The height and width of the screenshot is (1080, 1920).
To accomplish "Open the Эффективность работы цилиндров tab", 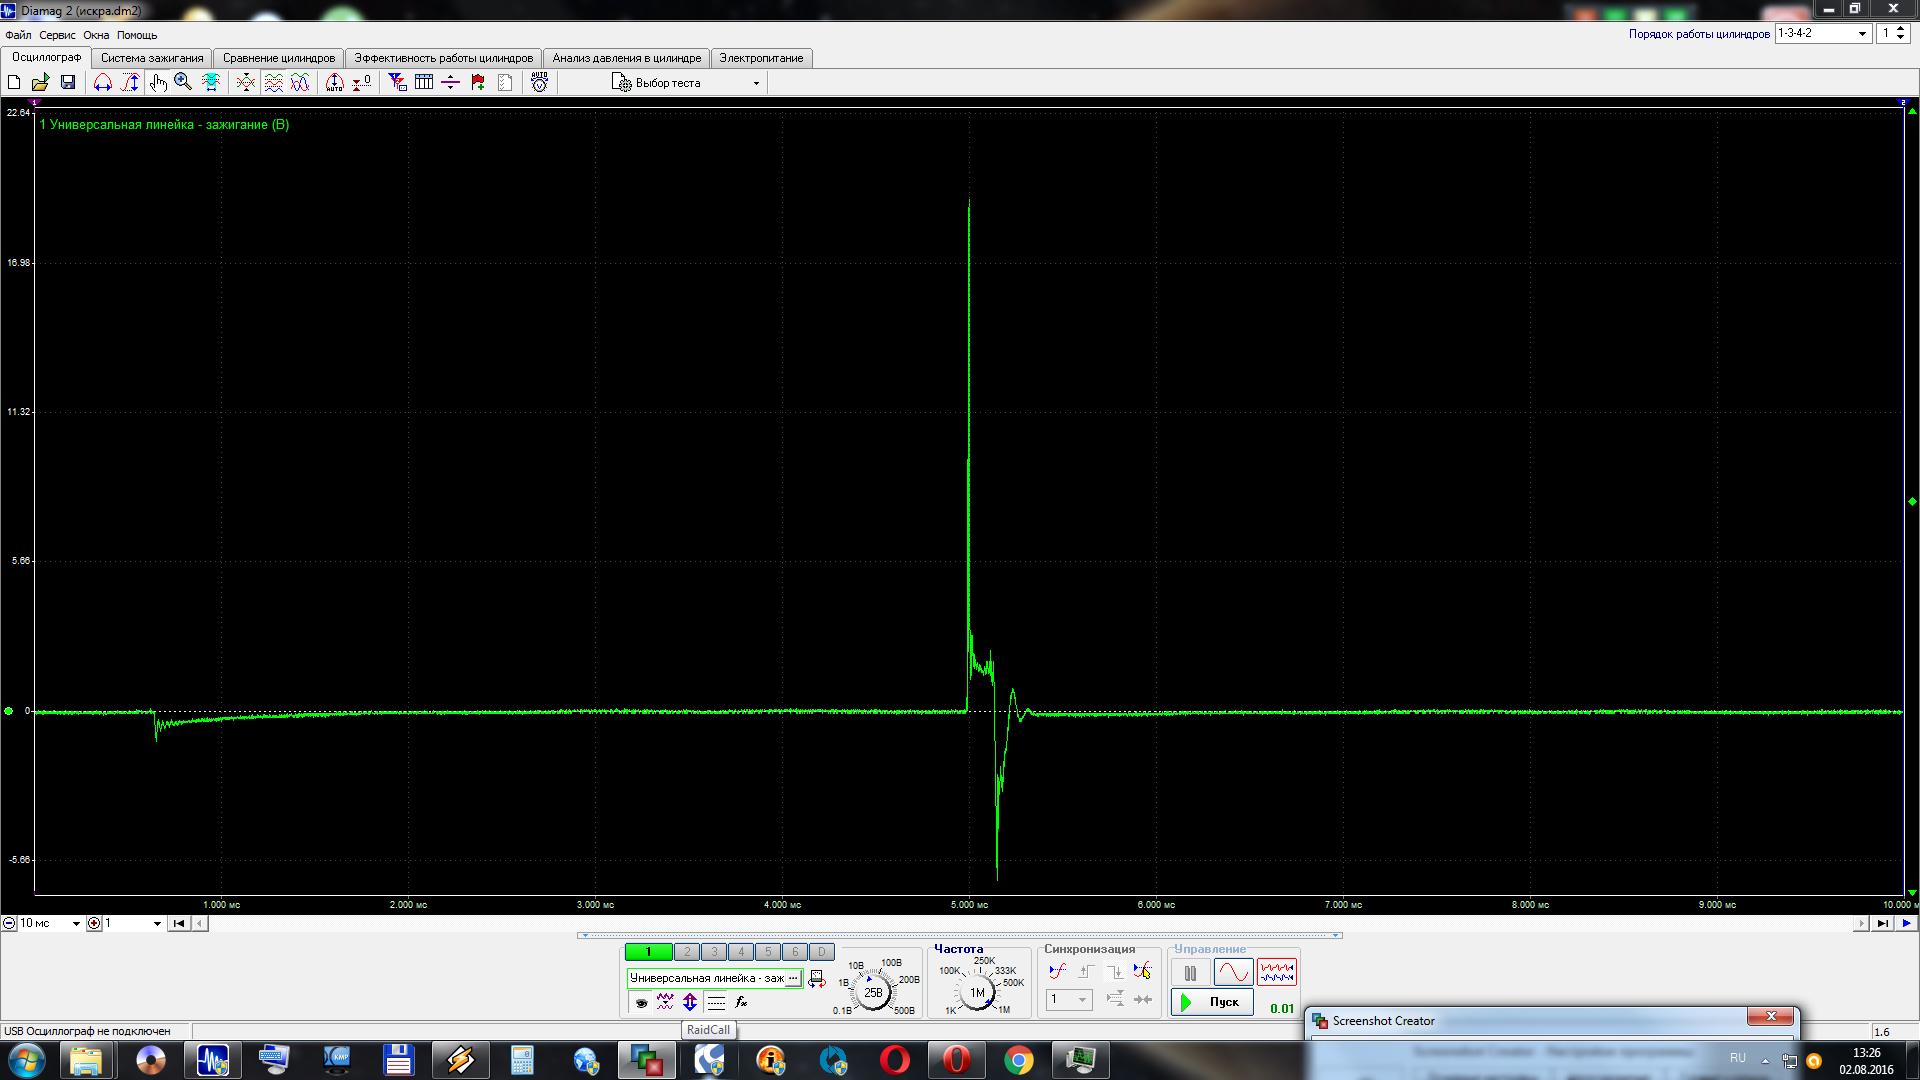I will click(x=444, y=58).
